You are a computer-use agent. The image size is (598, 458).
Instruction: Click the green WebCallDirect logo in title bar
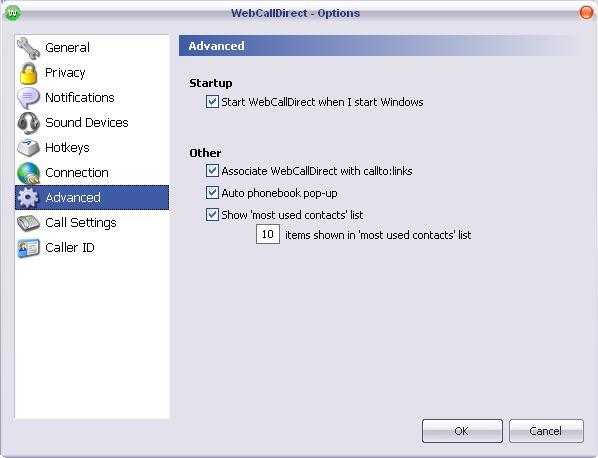tap(13, 13)
